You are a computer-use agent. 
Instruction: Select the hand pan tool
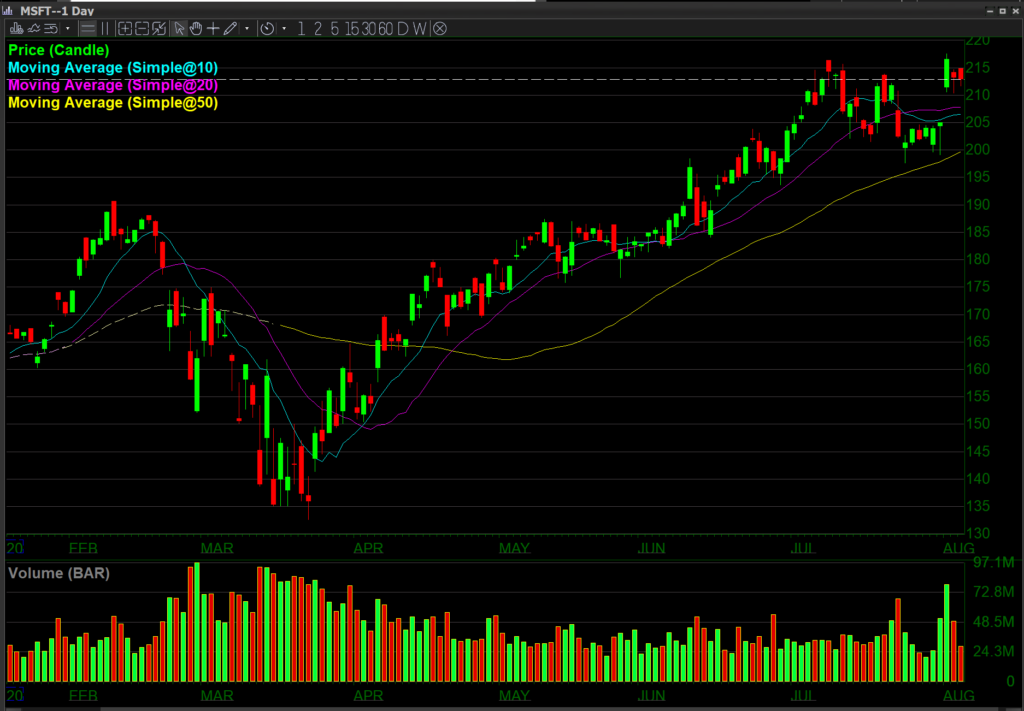click(x=196, y=28)
